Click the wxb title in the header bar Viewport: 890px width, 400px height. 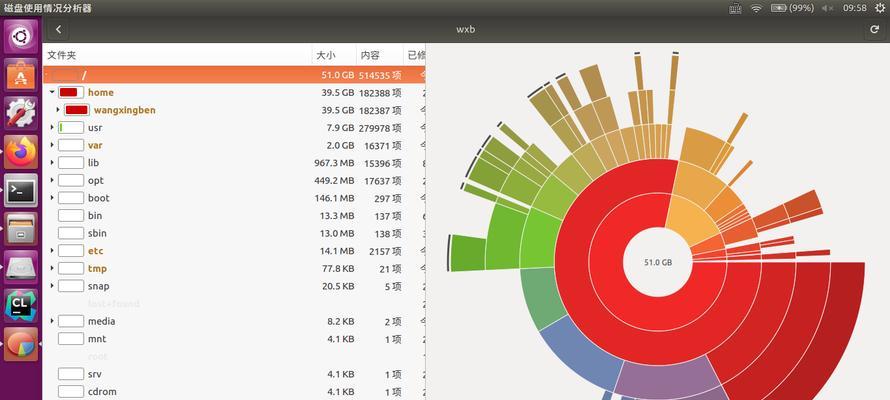click(465, 30)
